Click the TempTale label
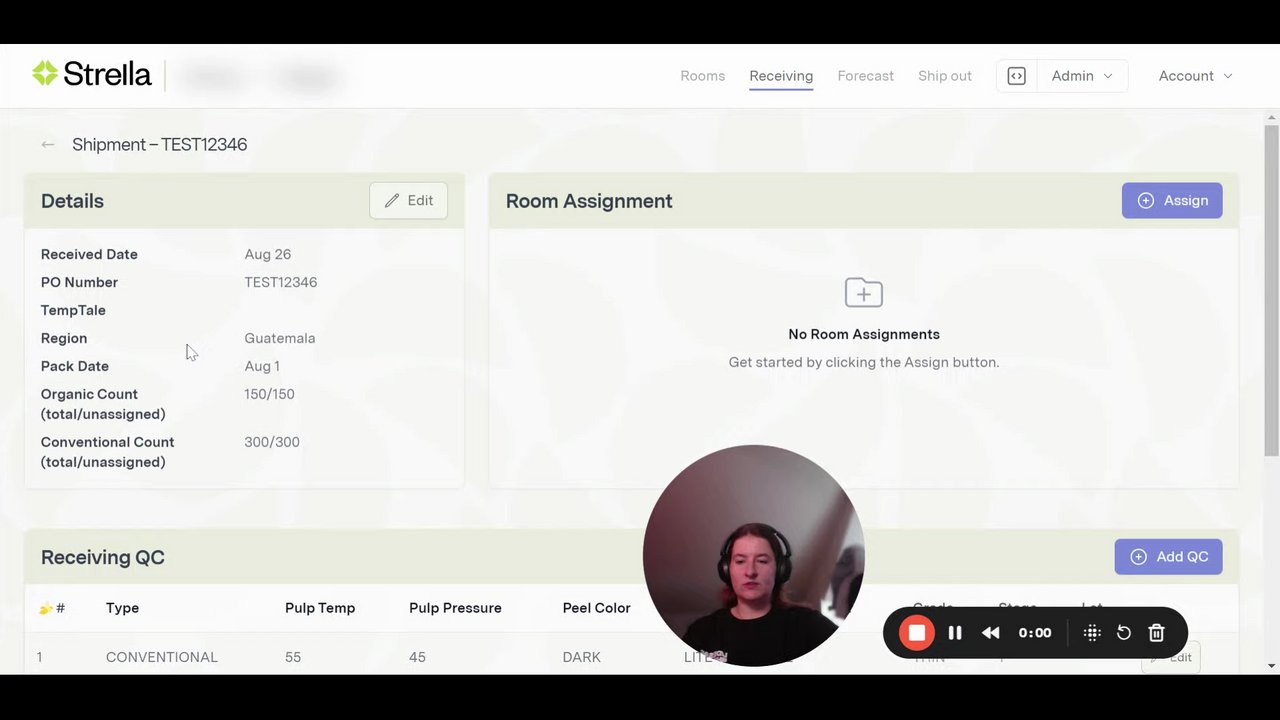 73,310
